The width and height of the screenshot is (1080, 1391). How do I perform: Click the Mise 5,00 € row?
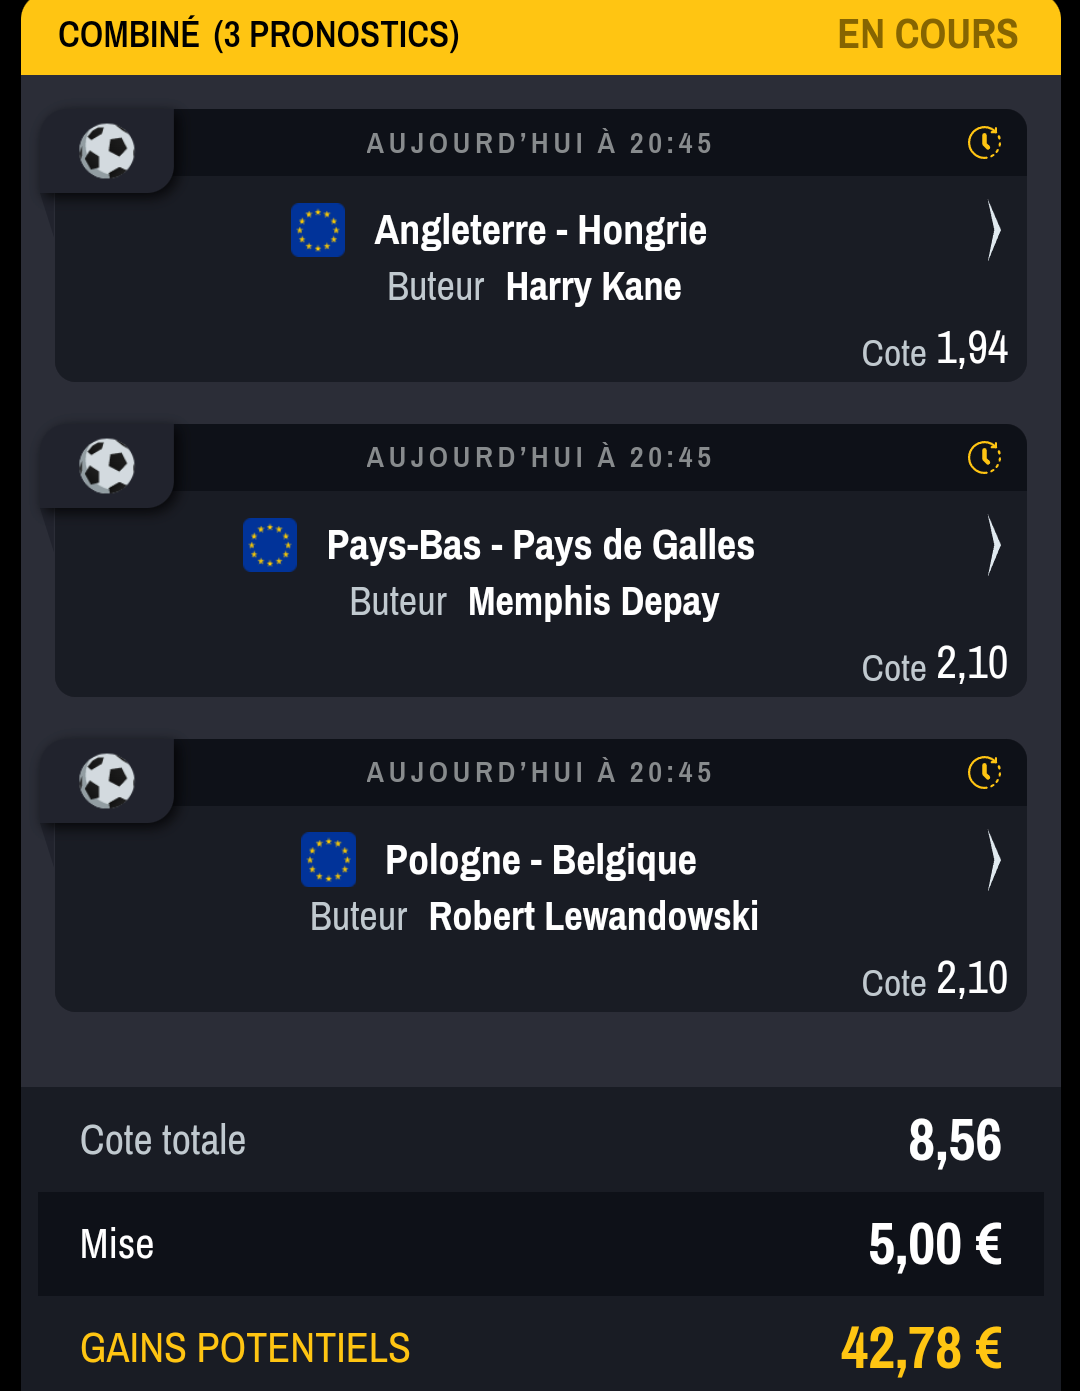click(541, 1244)
